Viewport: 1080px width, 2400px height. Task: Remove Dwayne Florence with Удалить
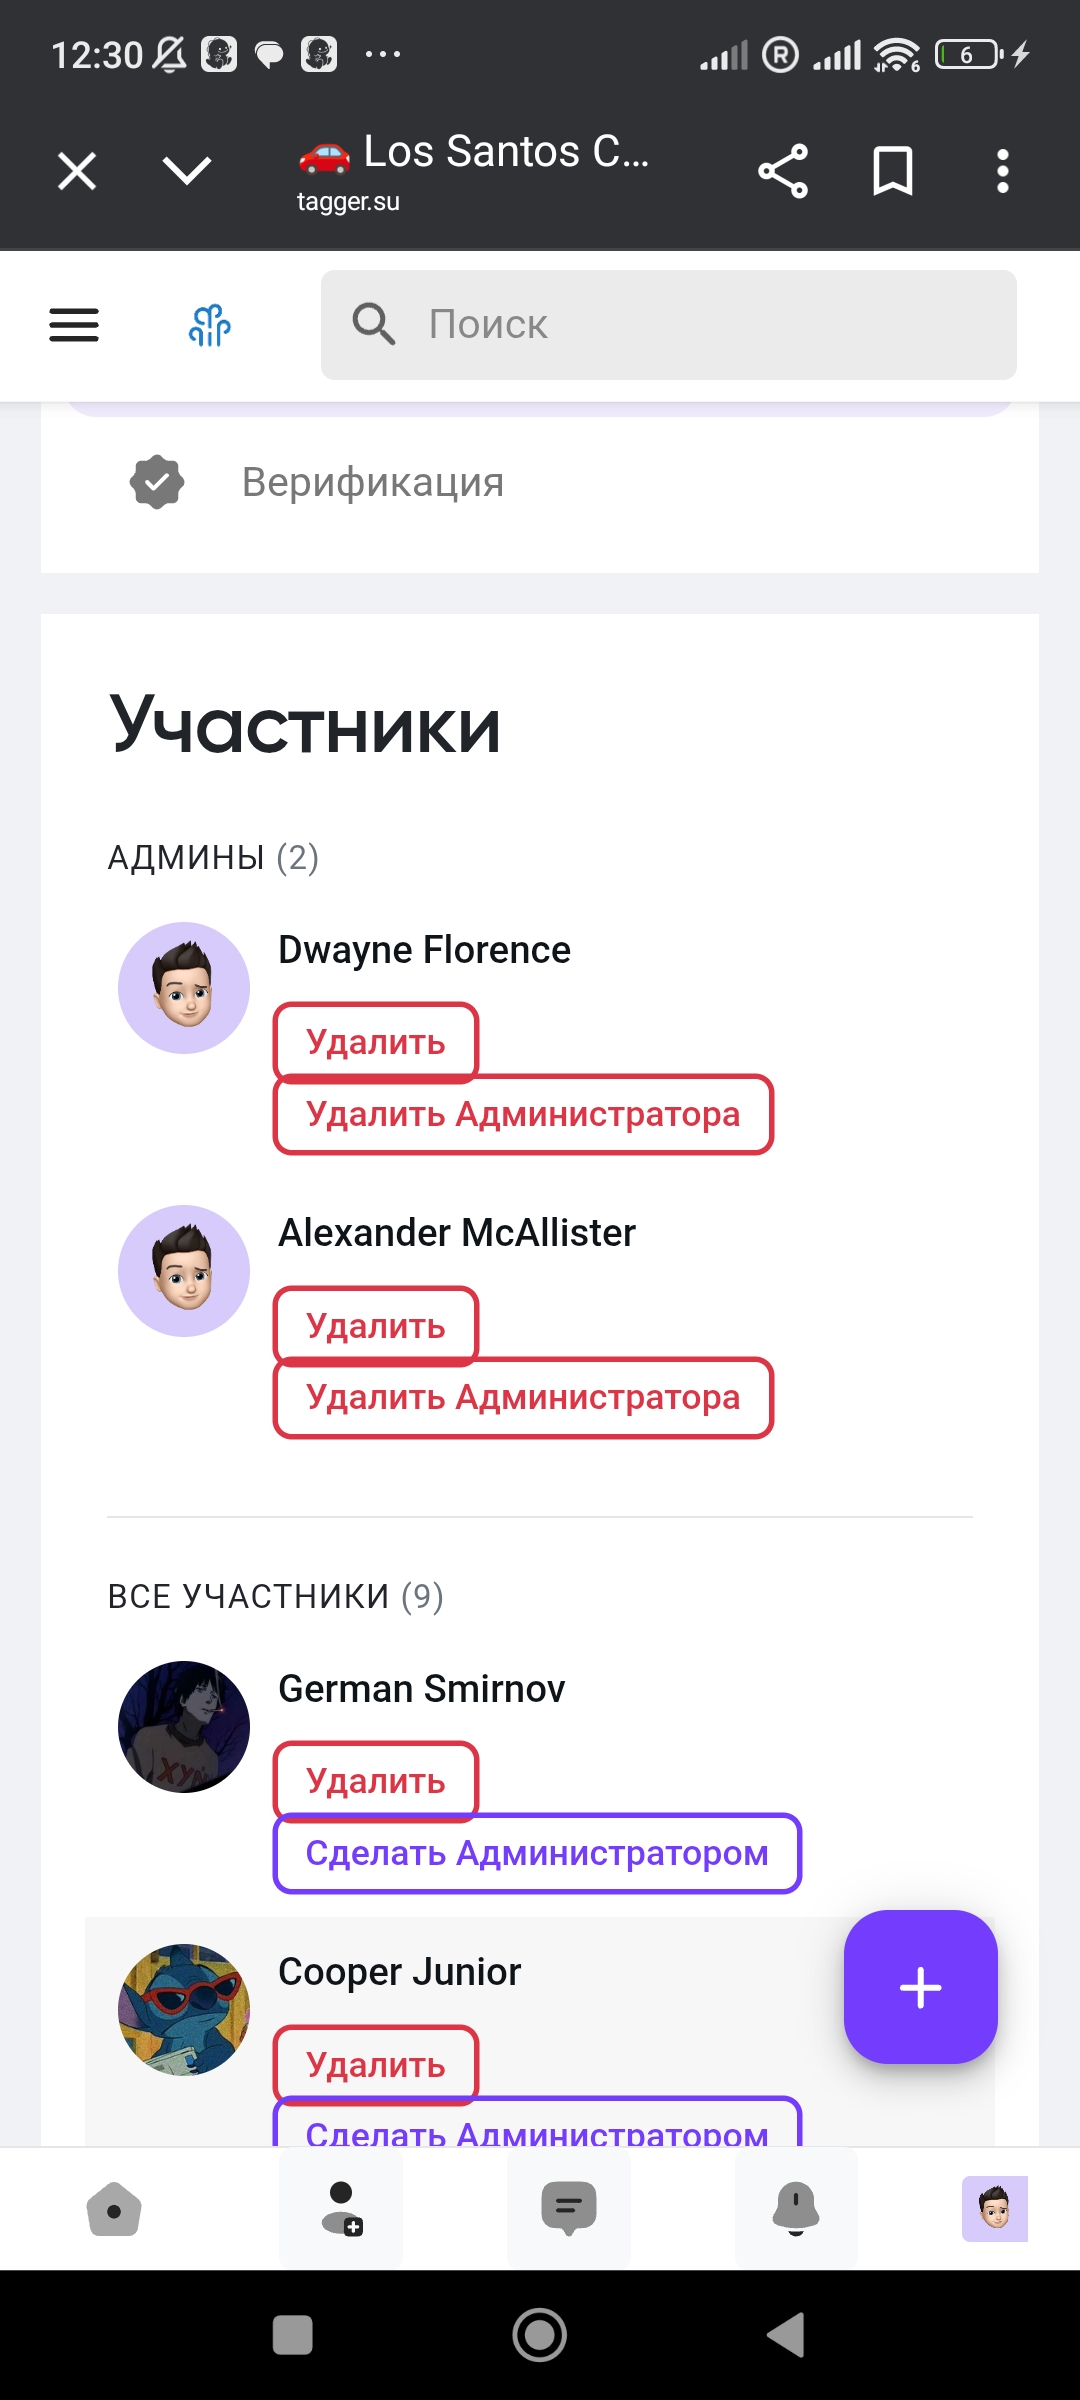click(376, 1042)
